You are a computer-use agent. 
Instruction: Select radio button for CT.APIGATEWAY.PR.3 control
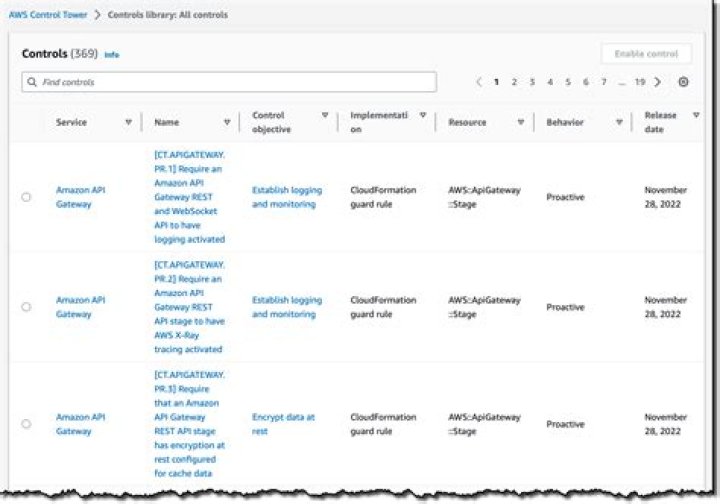point(26,424)
